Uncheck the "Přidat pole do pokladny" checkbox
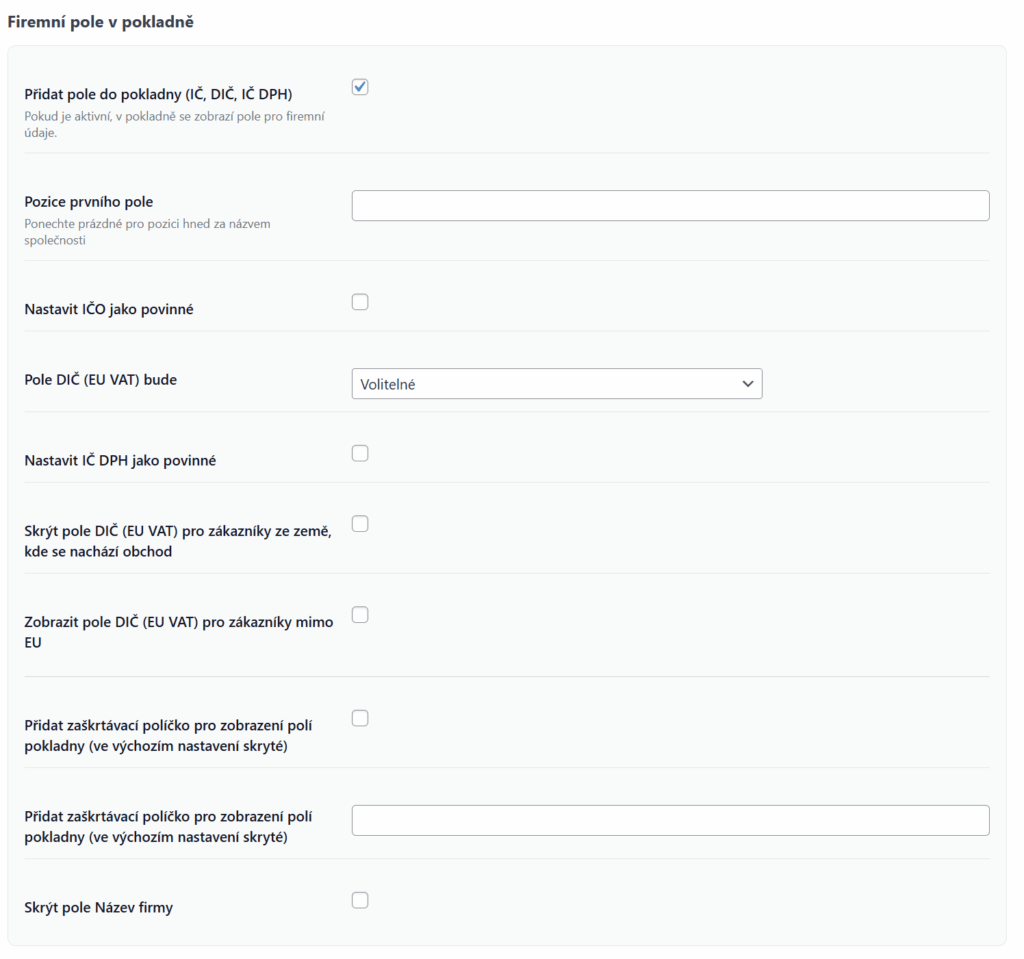The width and height of the screenshot is (1024, 959). [x=360, y=87]
